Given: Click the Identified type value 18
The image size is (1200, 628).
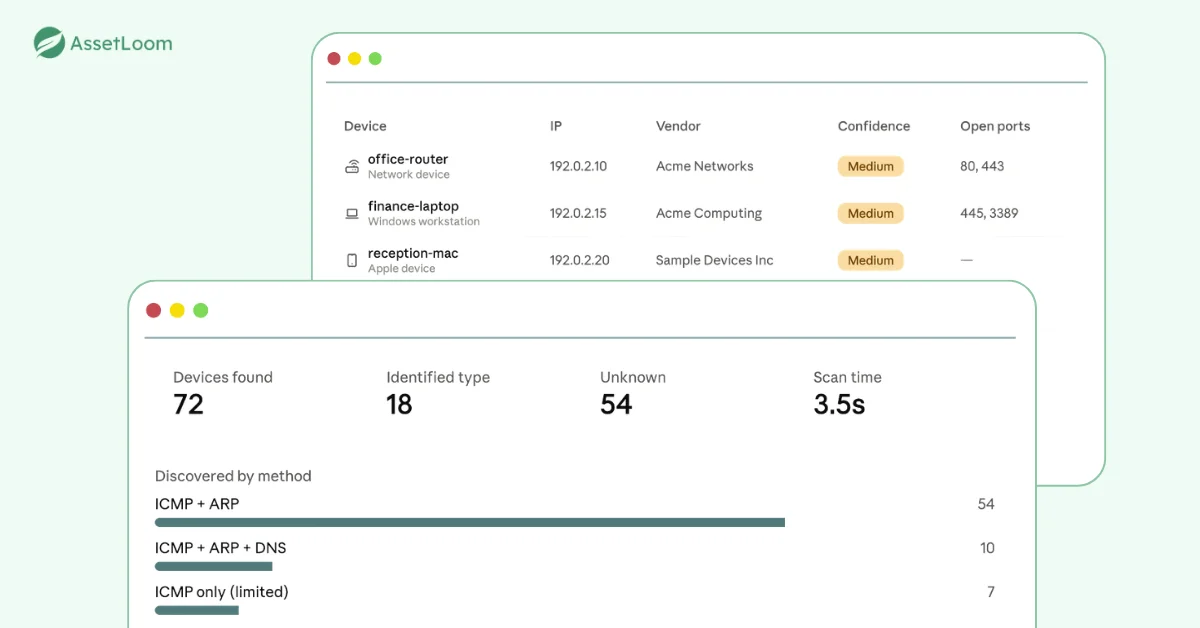Looking at the screenshot, I should pyautogui.click(x=399, y=404).
